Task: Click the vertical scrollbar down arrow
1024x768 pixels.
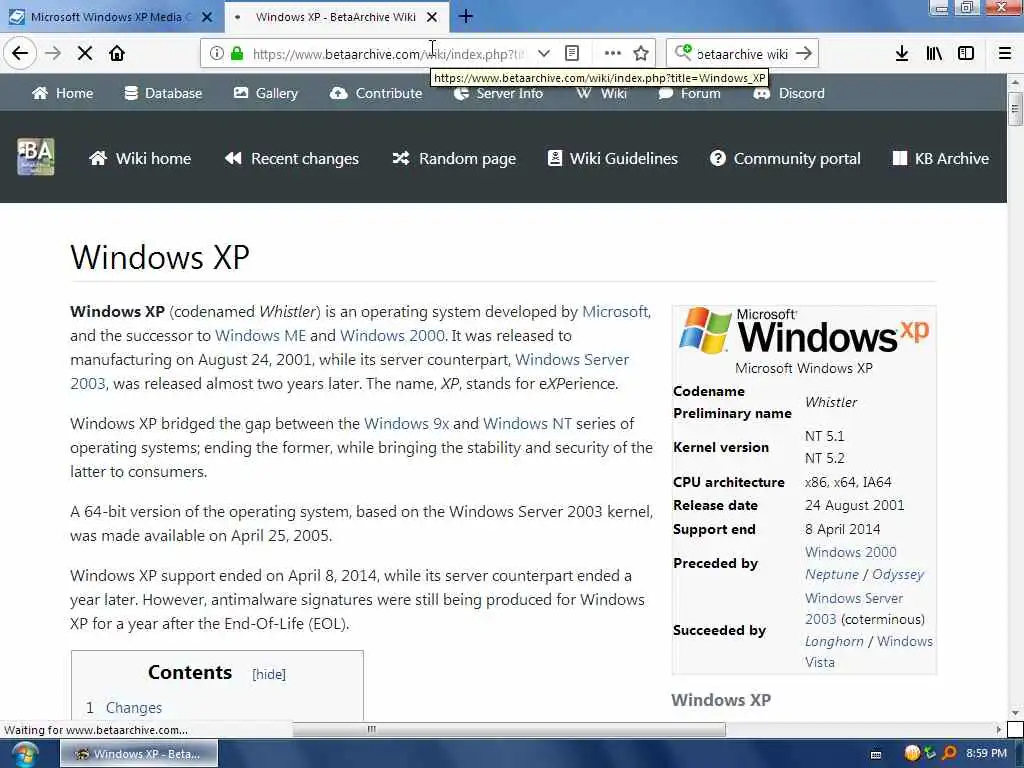Action: [x=1015, y=713]
